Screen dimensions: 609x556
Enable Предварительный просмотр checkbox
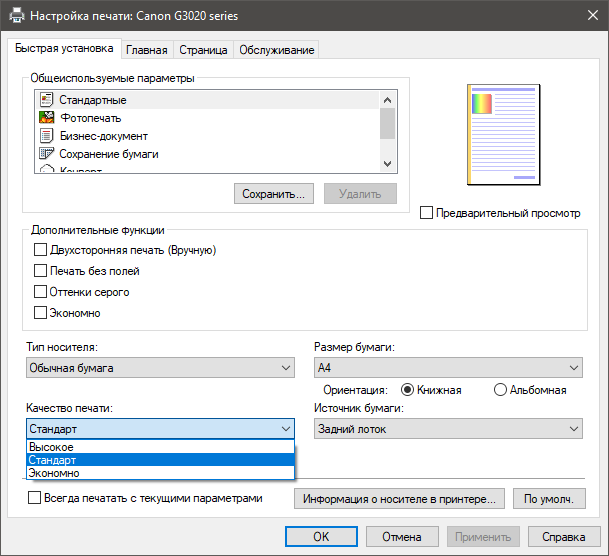[x=426, y=213]
